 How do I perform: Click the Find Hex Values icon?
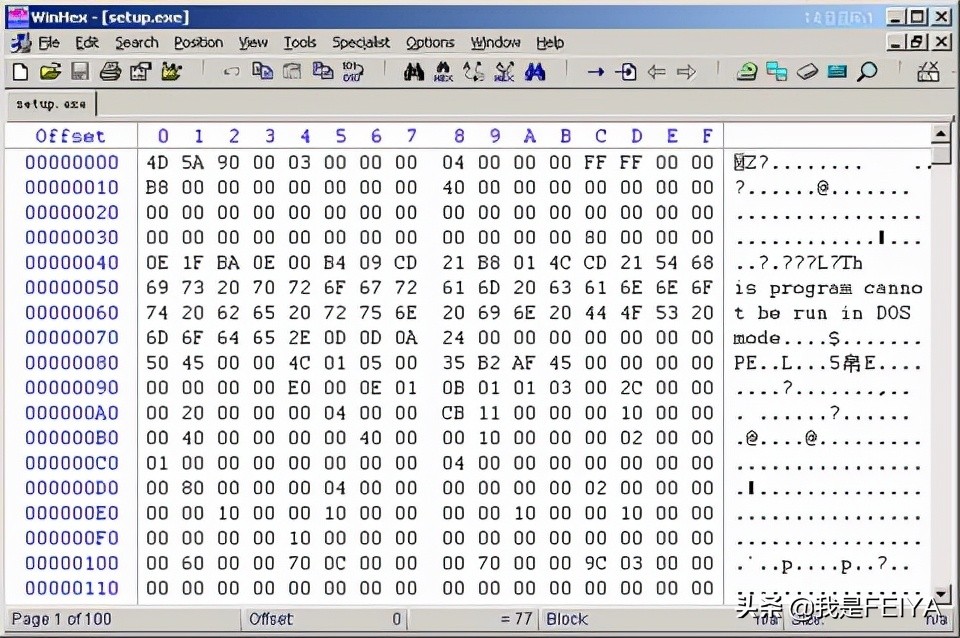click(443, 72)
